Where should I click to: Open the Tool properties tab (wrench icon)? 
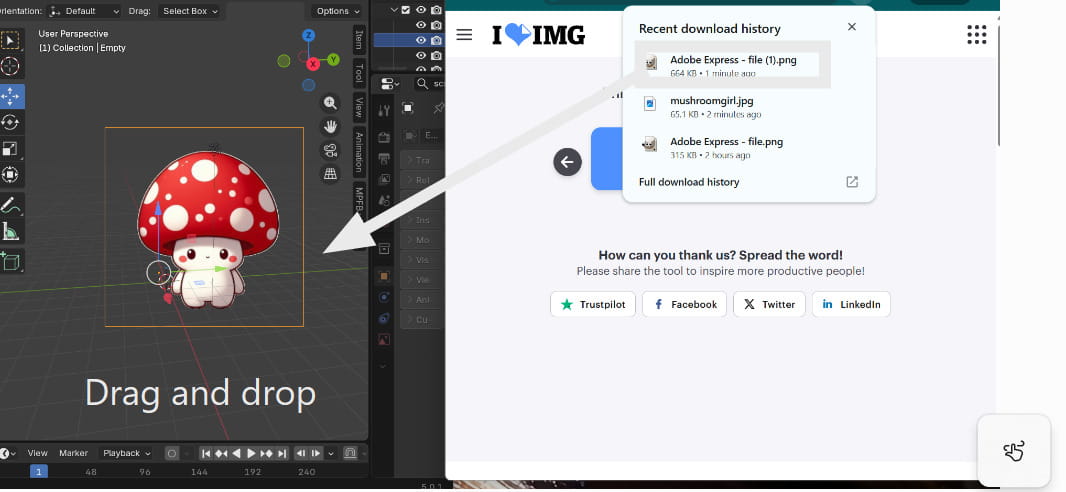pyautogui.click(x=384, y=111)
